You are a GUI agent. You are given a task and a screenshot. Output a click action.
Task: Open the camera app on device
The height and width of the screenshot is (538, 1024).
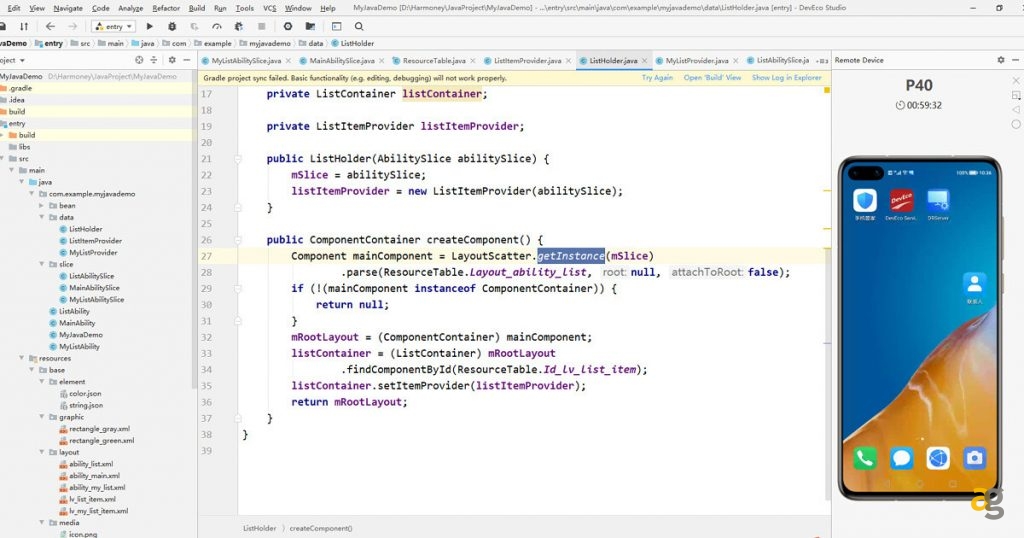[x=974, y=458]
